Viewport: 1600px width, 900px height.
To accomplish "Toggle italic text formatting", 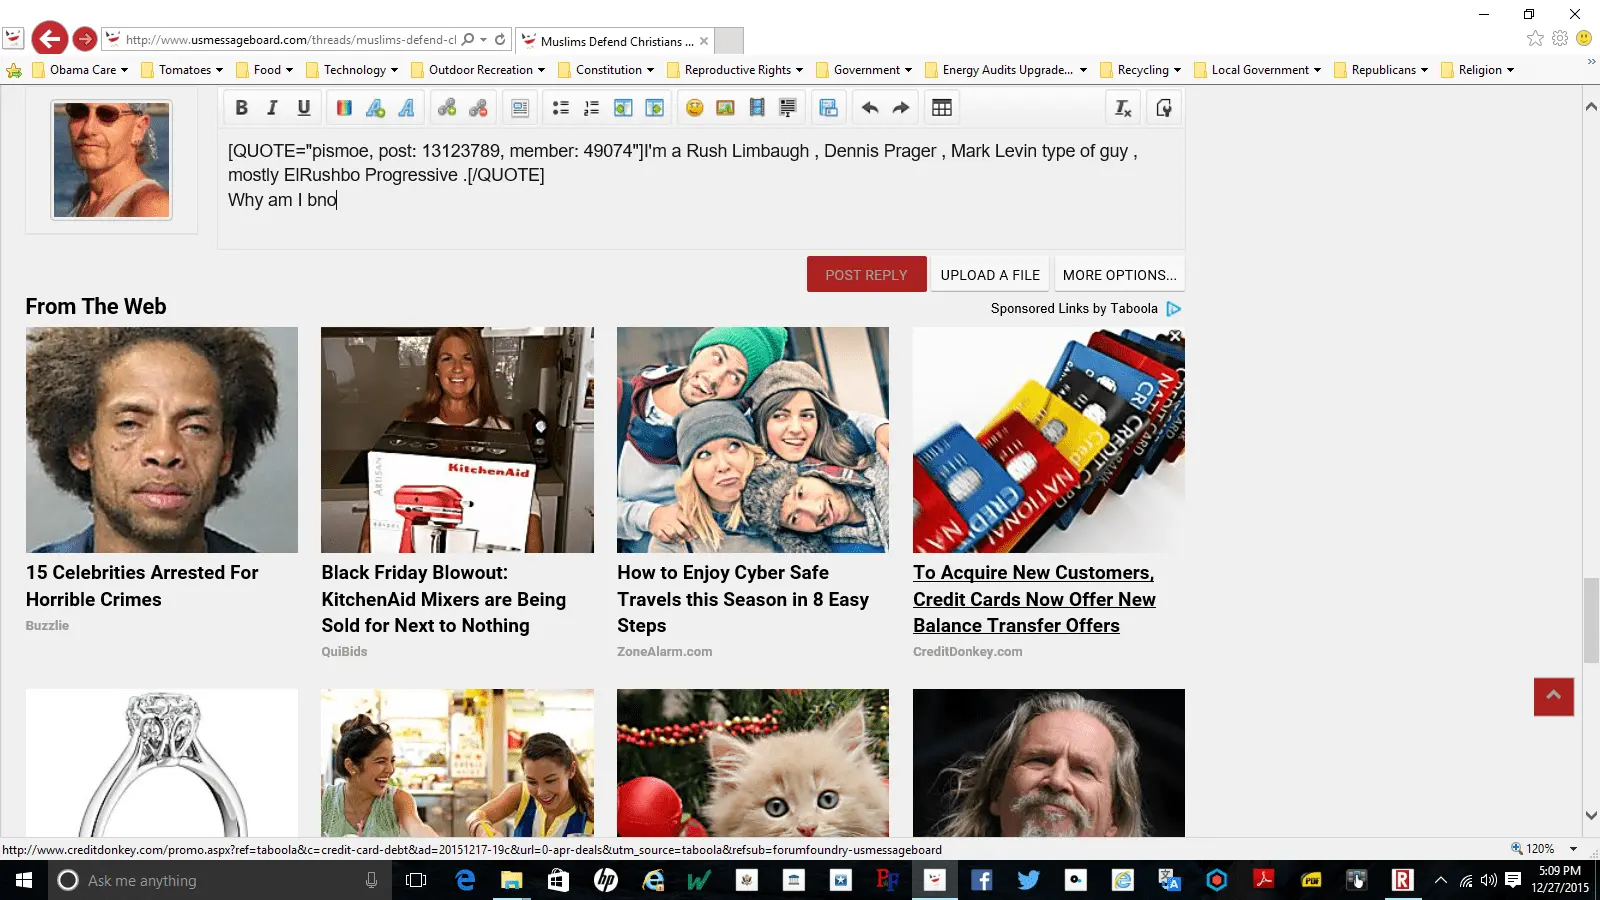I will (272, 108).
